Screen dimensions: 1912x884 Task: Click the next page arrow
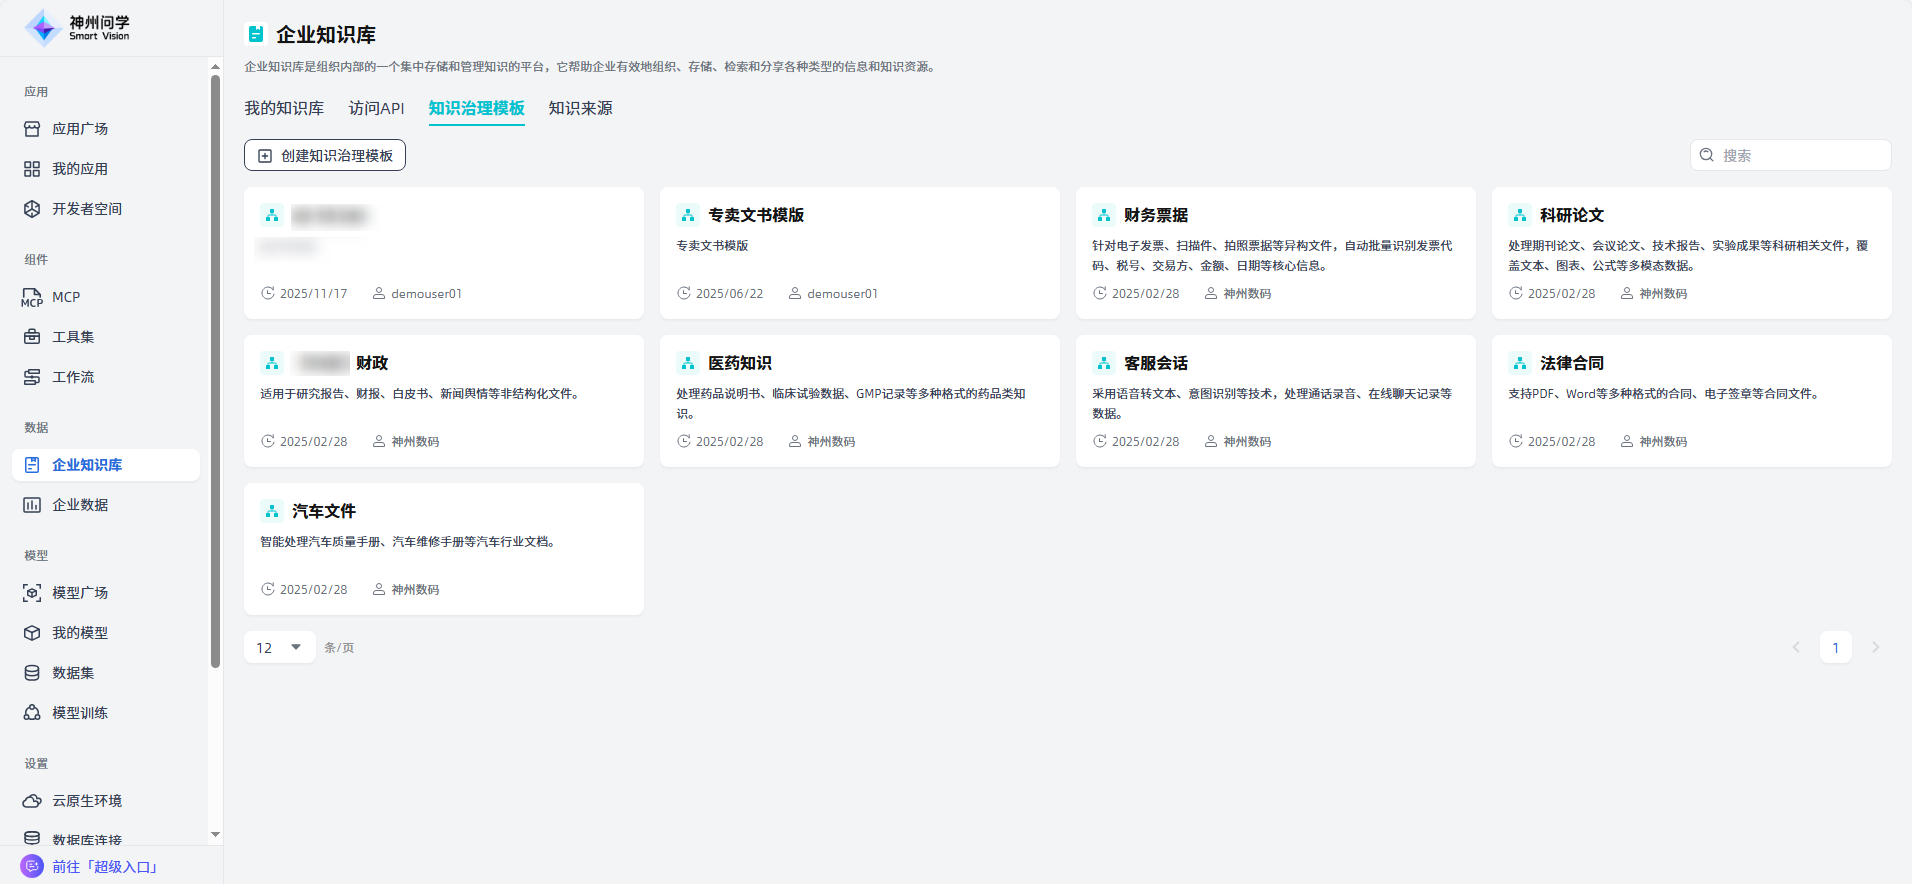pos(1875,648)
